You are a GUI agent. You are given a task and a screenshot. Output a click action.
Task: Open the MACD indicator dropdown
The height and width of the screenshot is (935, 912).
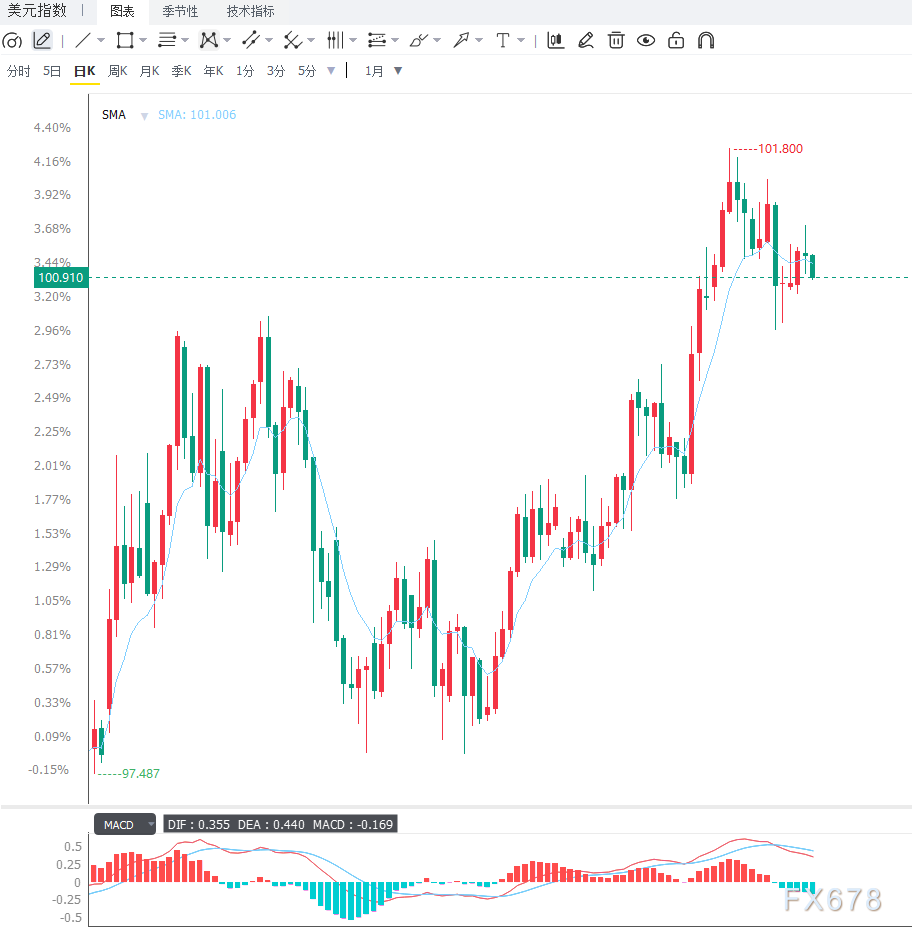pos(151,824)
